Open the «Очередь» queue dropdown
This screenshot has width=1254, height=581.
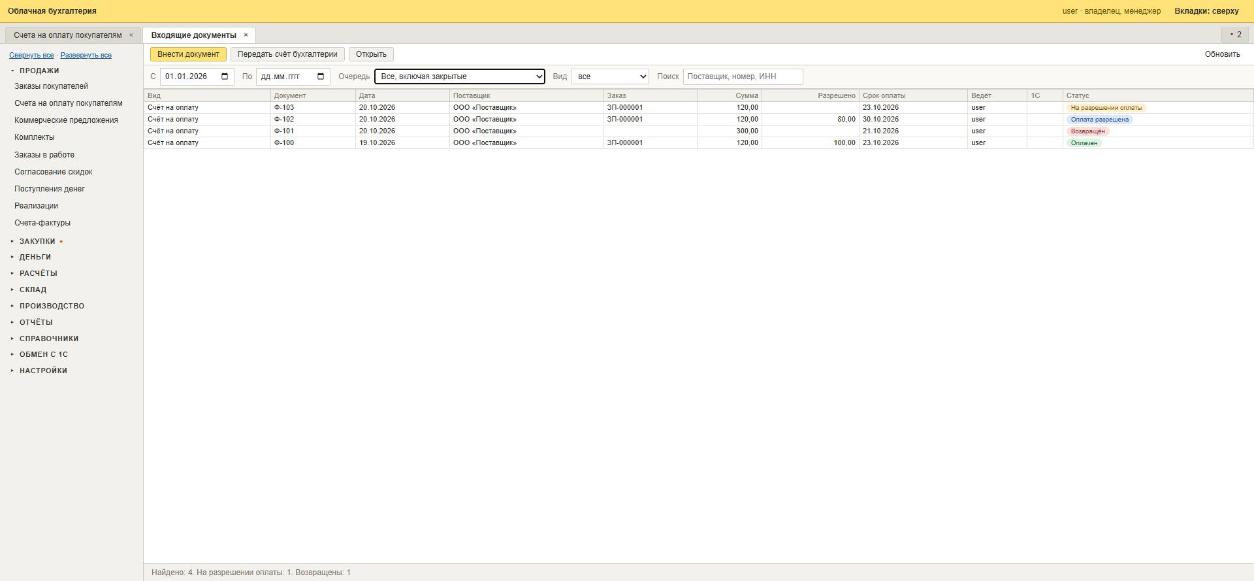pos(460,77)
